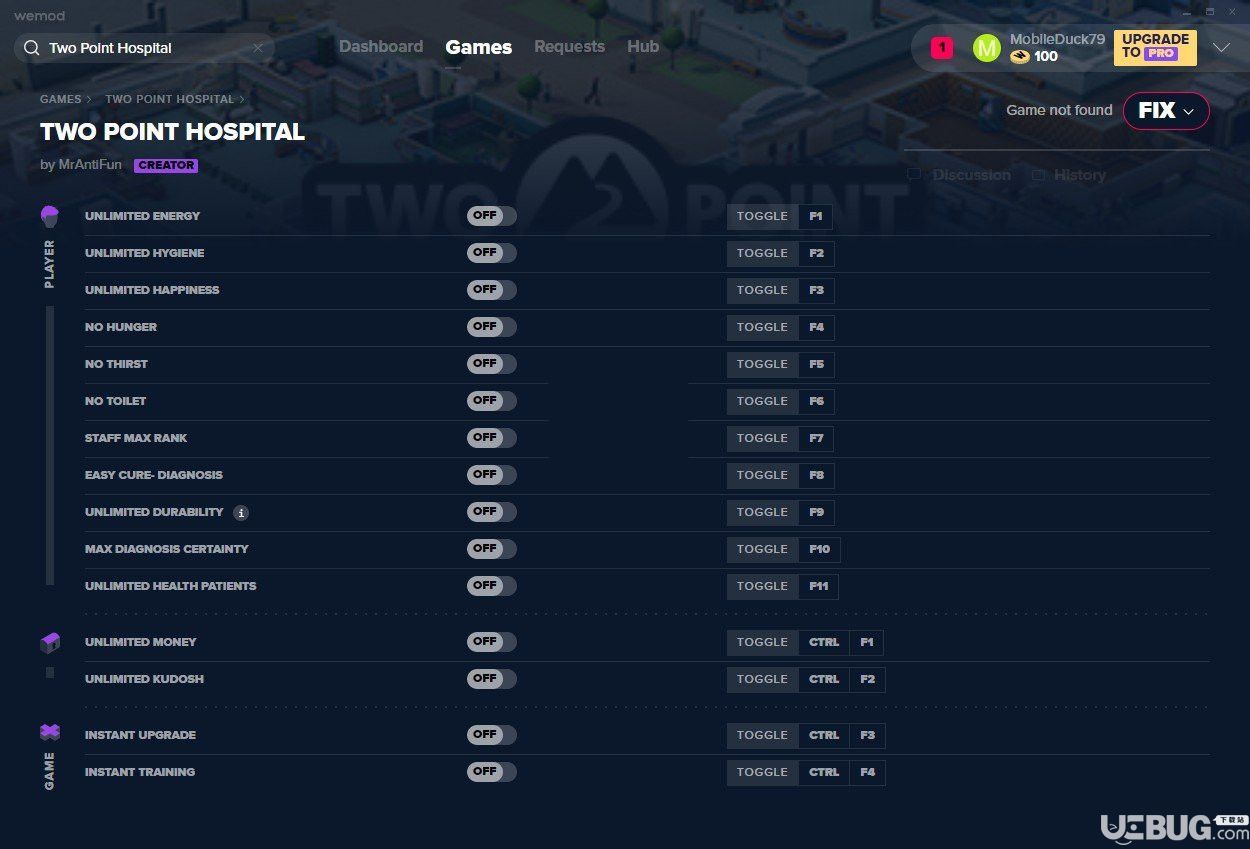Click TWO POINT HOSPITAL breadcrumb link

click(x=169, y=99)
